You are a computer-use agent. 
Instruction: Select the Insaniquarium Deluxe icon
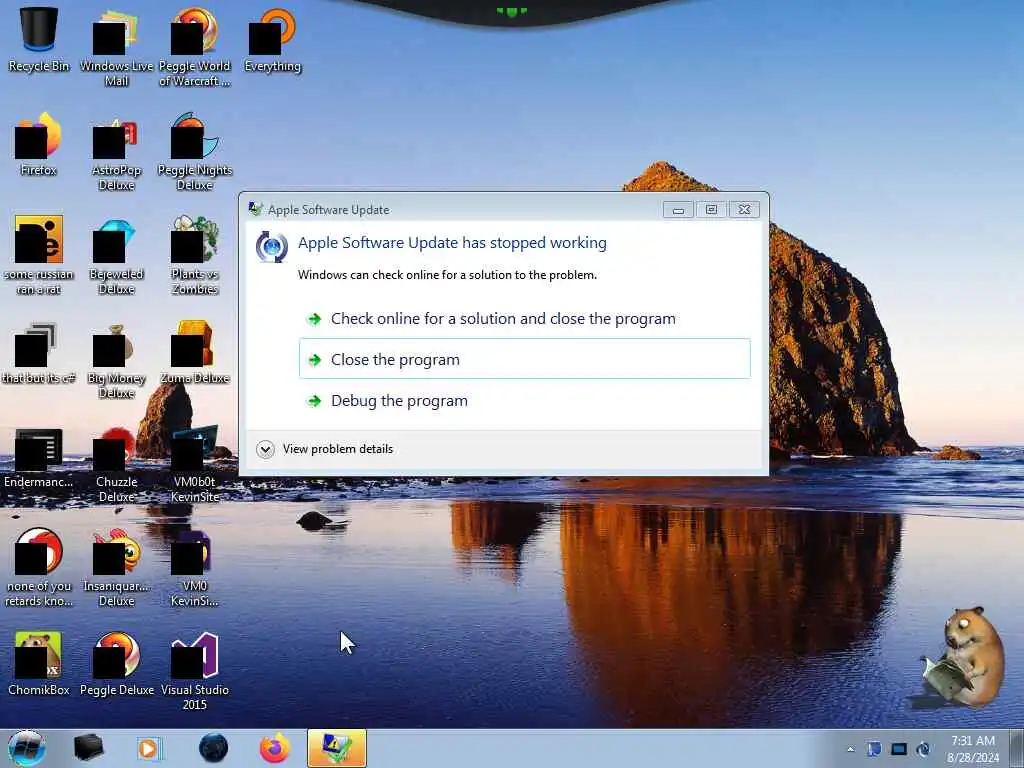[116, 568]
